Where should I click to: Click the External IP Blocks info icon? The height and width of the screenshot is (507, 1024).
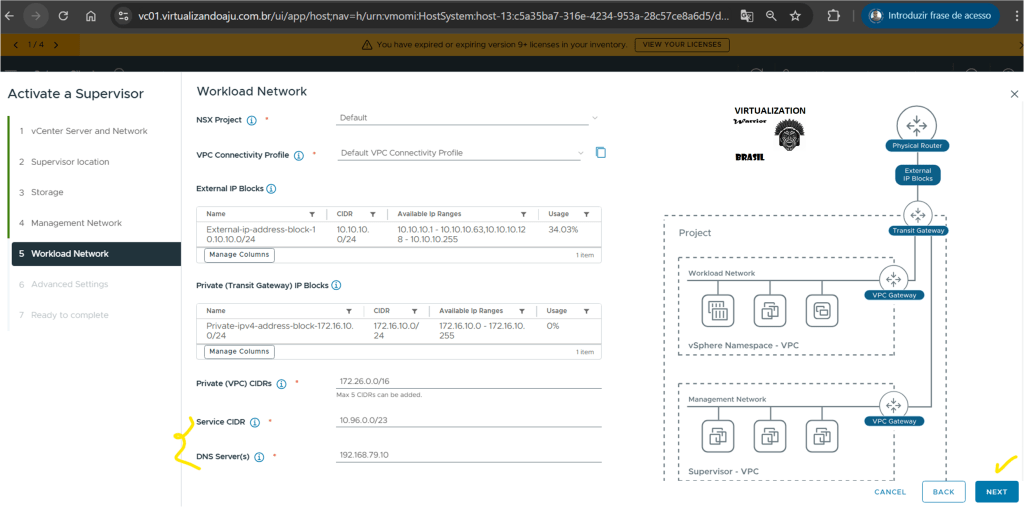click(271, 189)
